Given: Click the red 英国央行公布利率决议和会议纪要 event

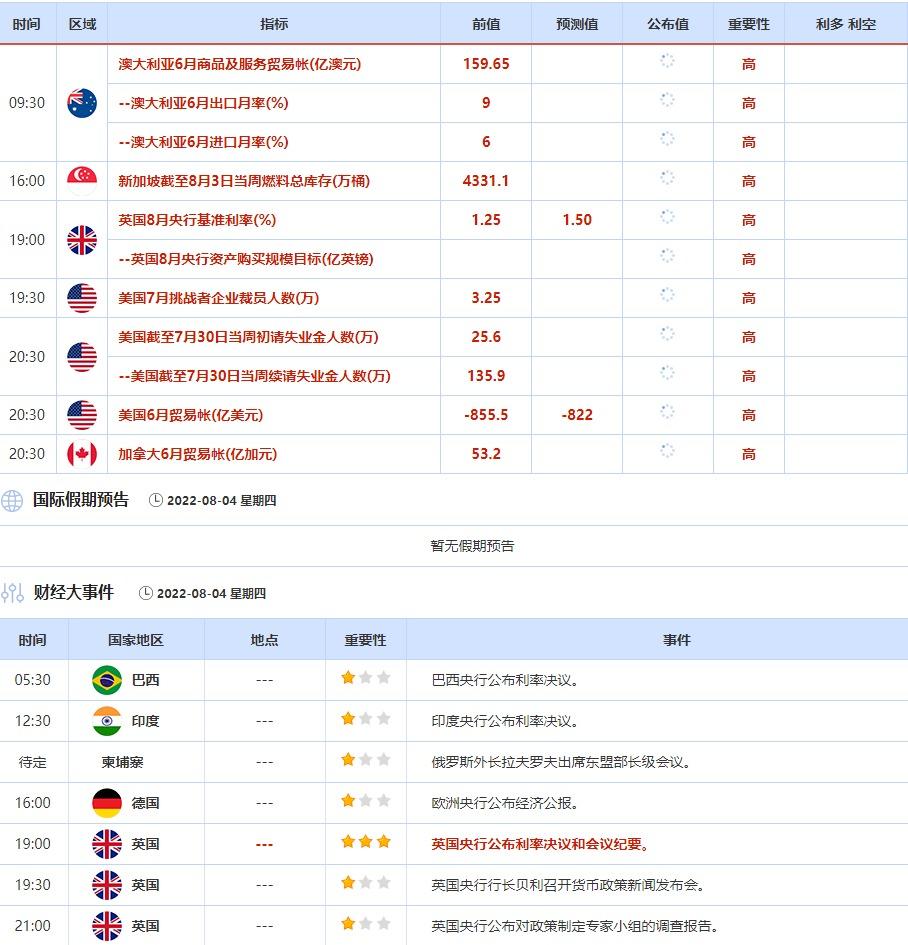Looking at the screenshot, I should pyautogui.click(x=540, y=844).
